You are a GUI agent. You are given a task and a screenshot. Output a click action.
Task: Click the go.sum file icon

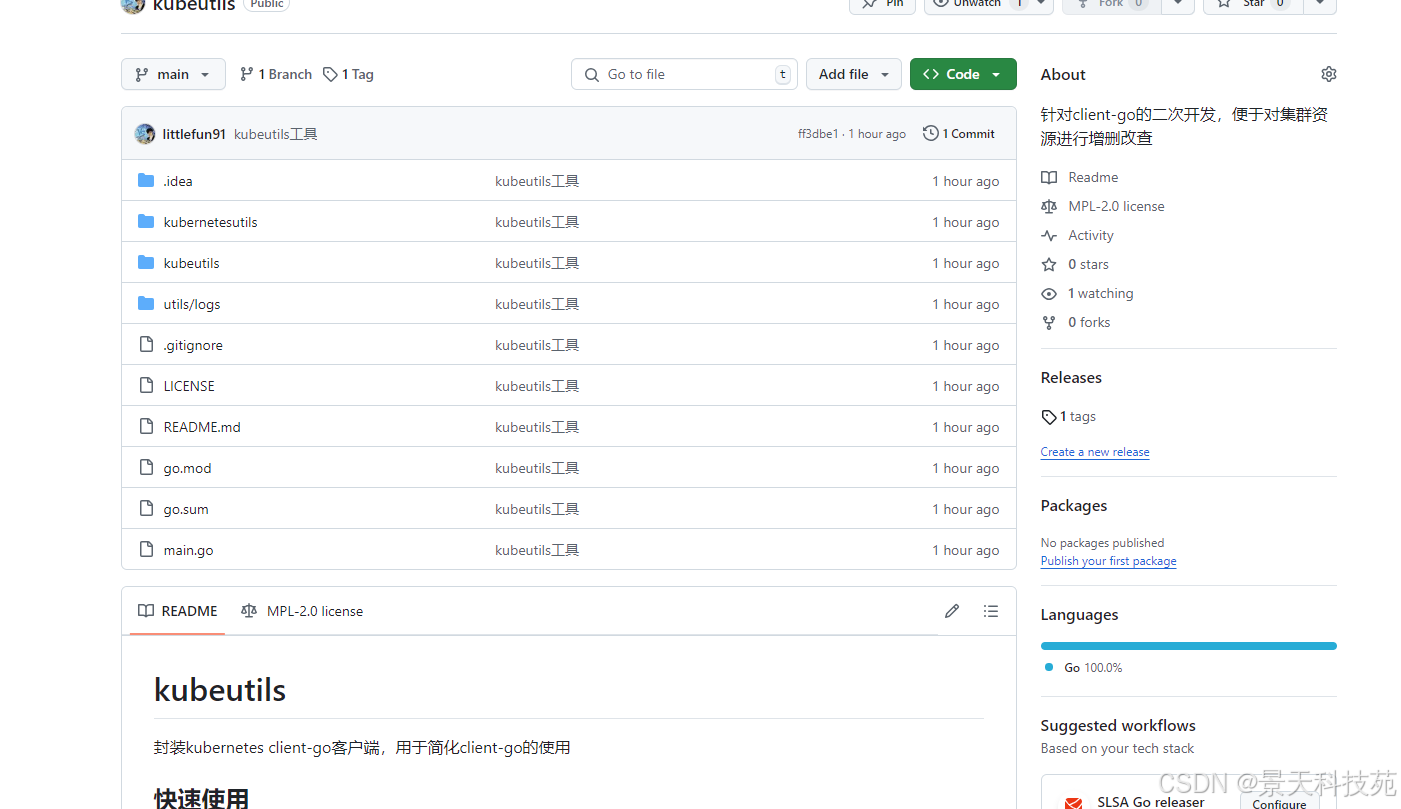[x=146, y=509]
